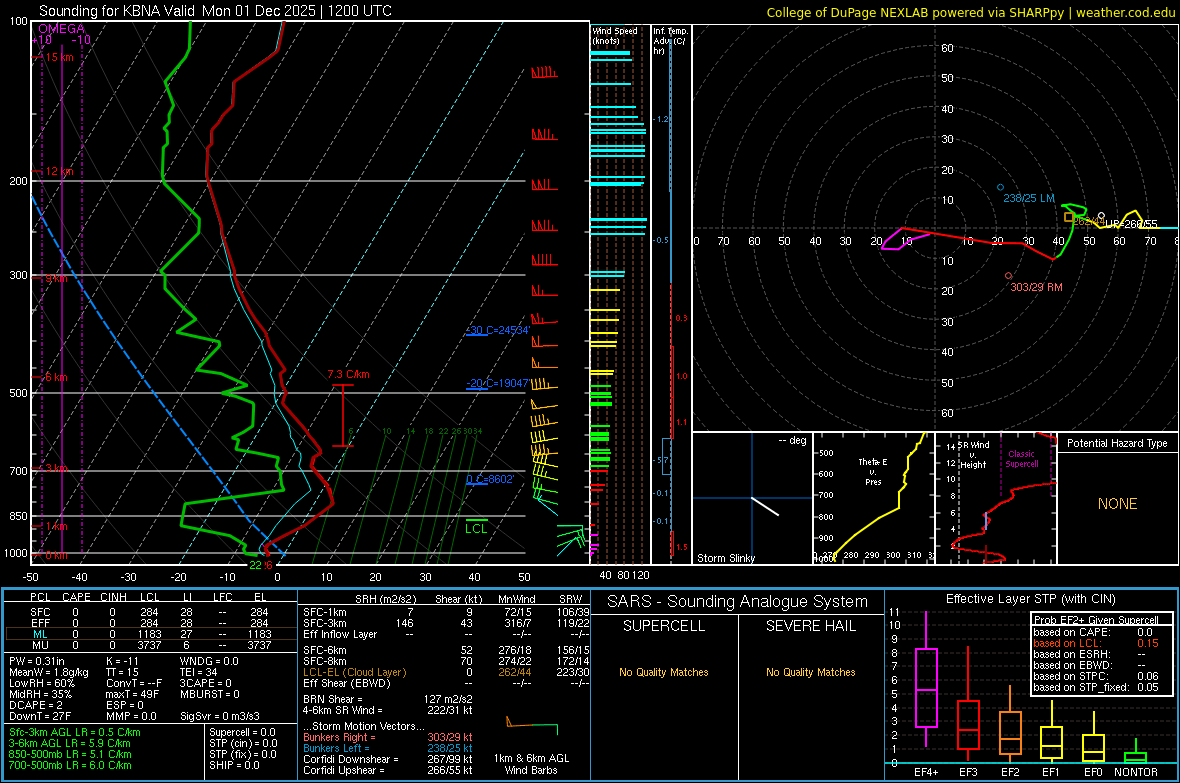This screenshot has width=1180, height=783.
Task: Click the DCAPE = 2 value
Action: (35, 705)
